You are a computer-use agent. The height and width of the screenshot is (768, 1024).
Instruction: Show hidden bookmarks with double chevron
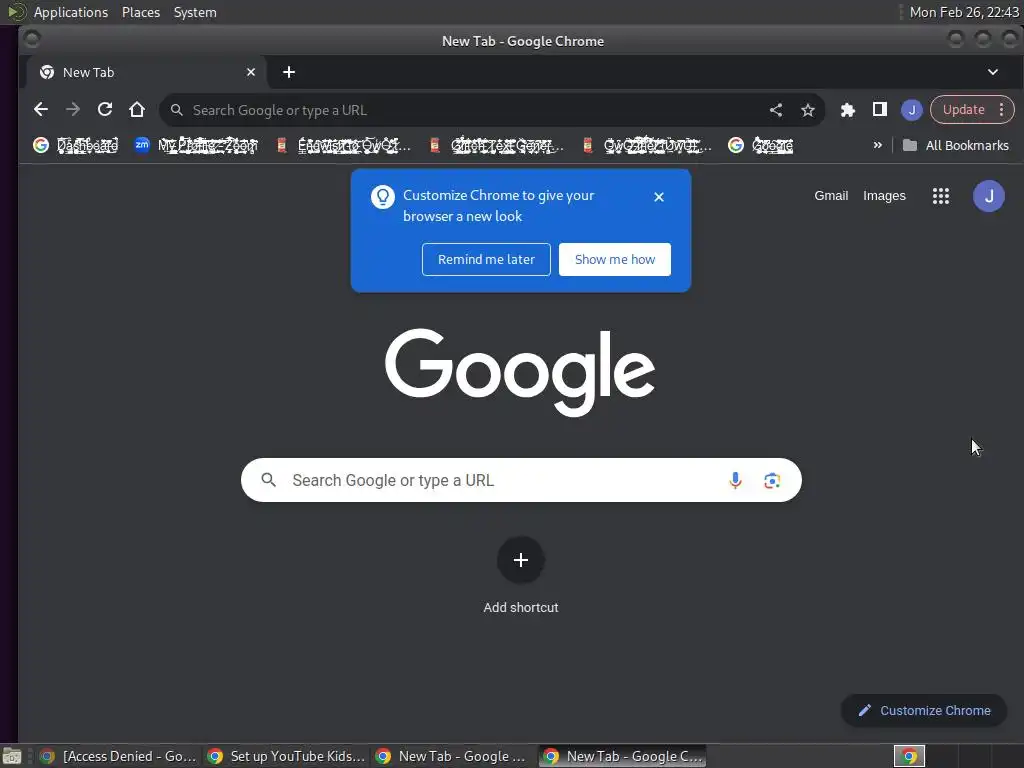(x=878, y=145)
